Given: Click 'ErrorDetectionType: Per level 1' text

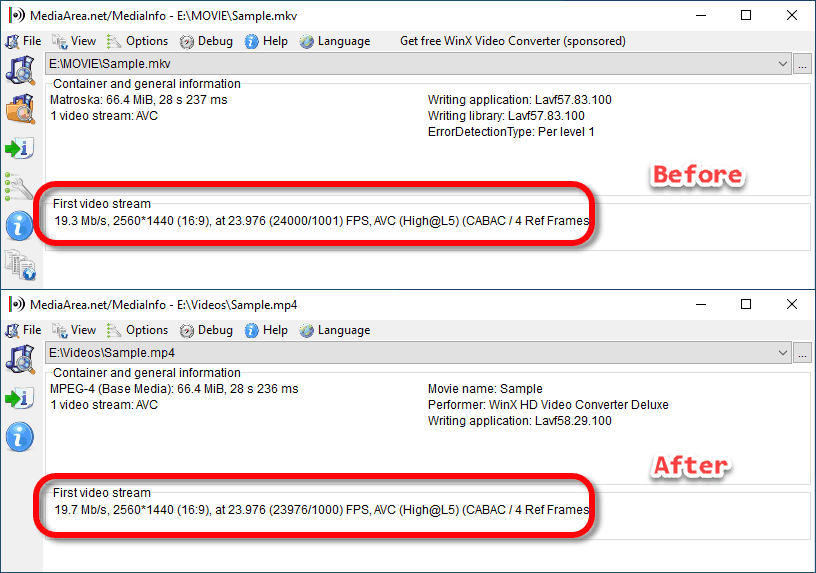Looking at the screenshot, I should pyautogui.click(x=511, y=132).
